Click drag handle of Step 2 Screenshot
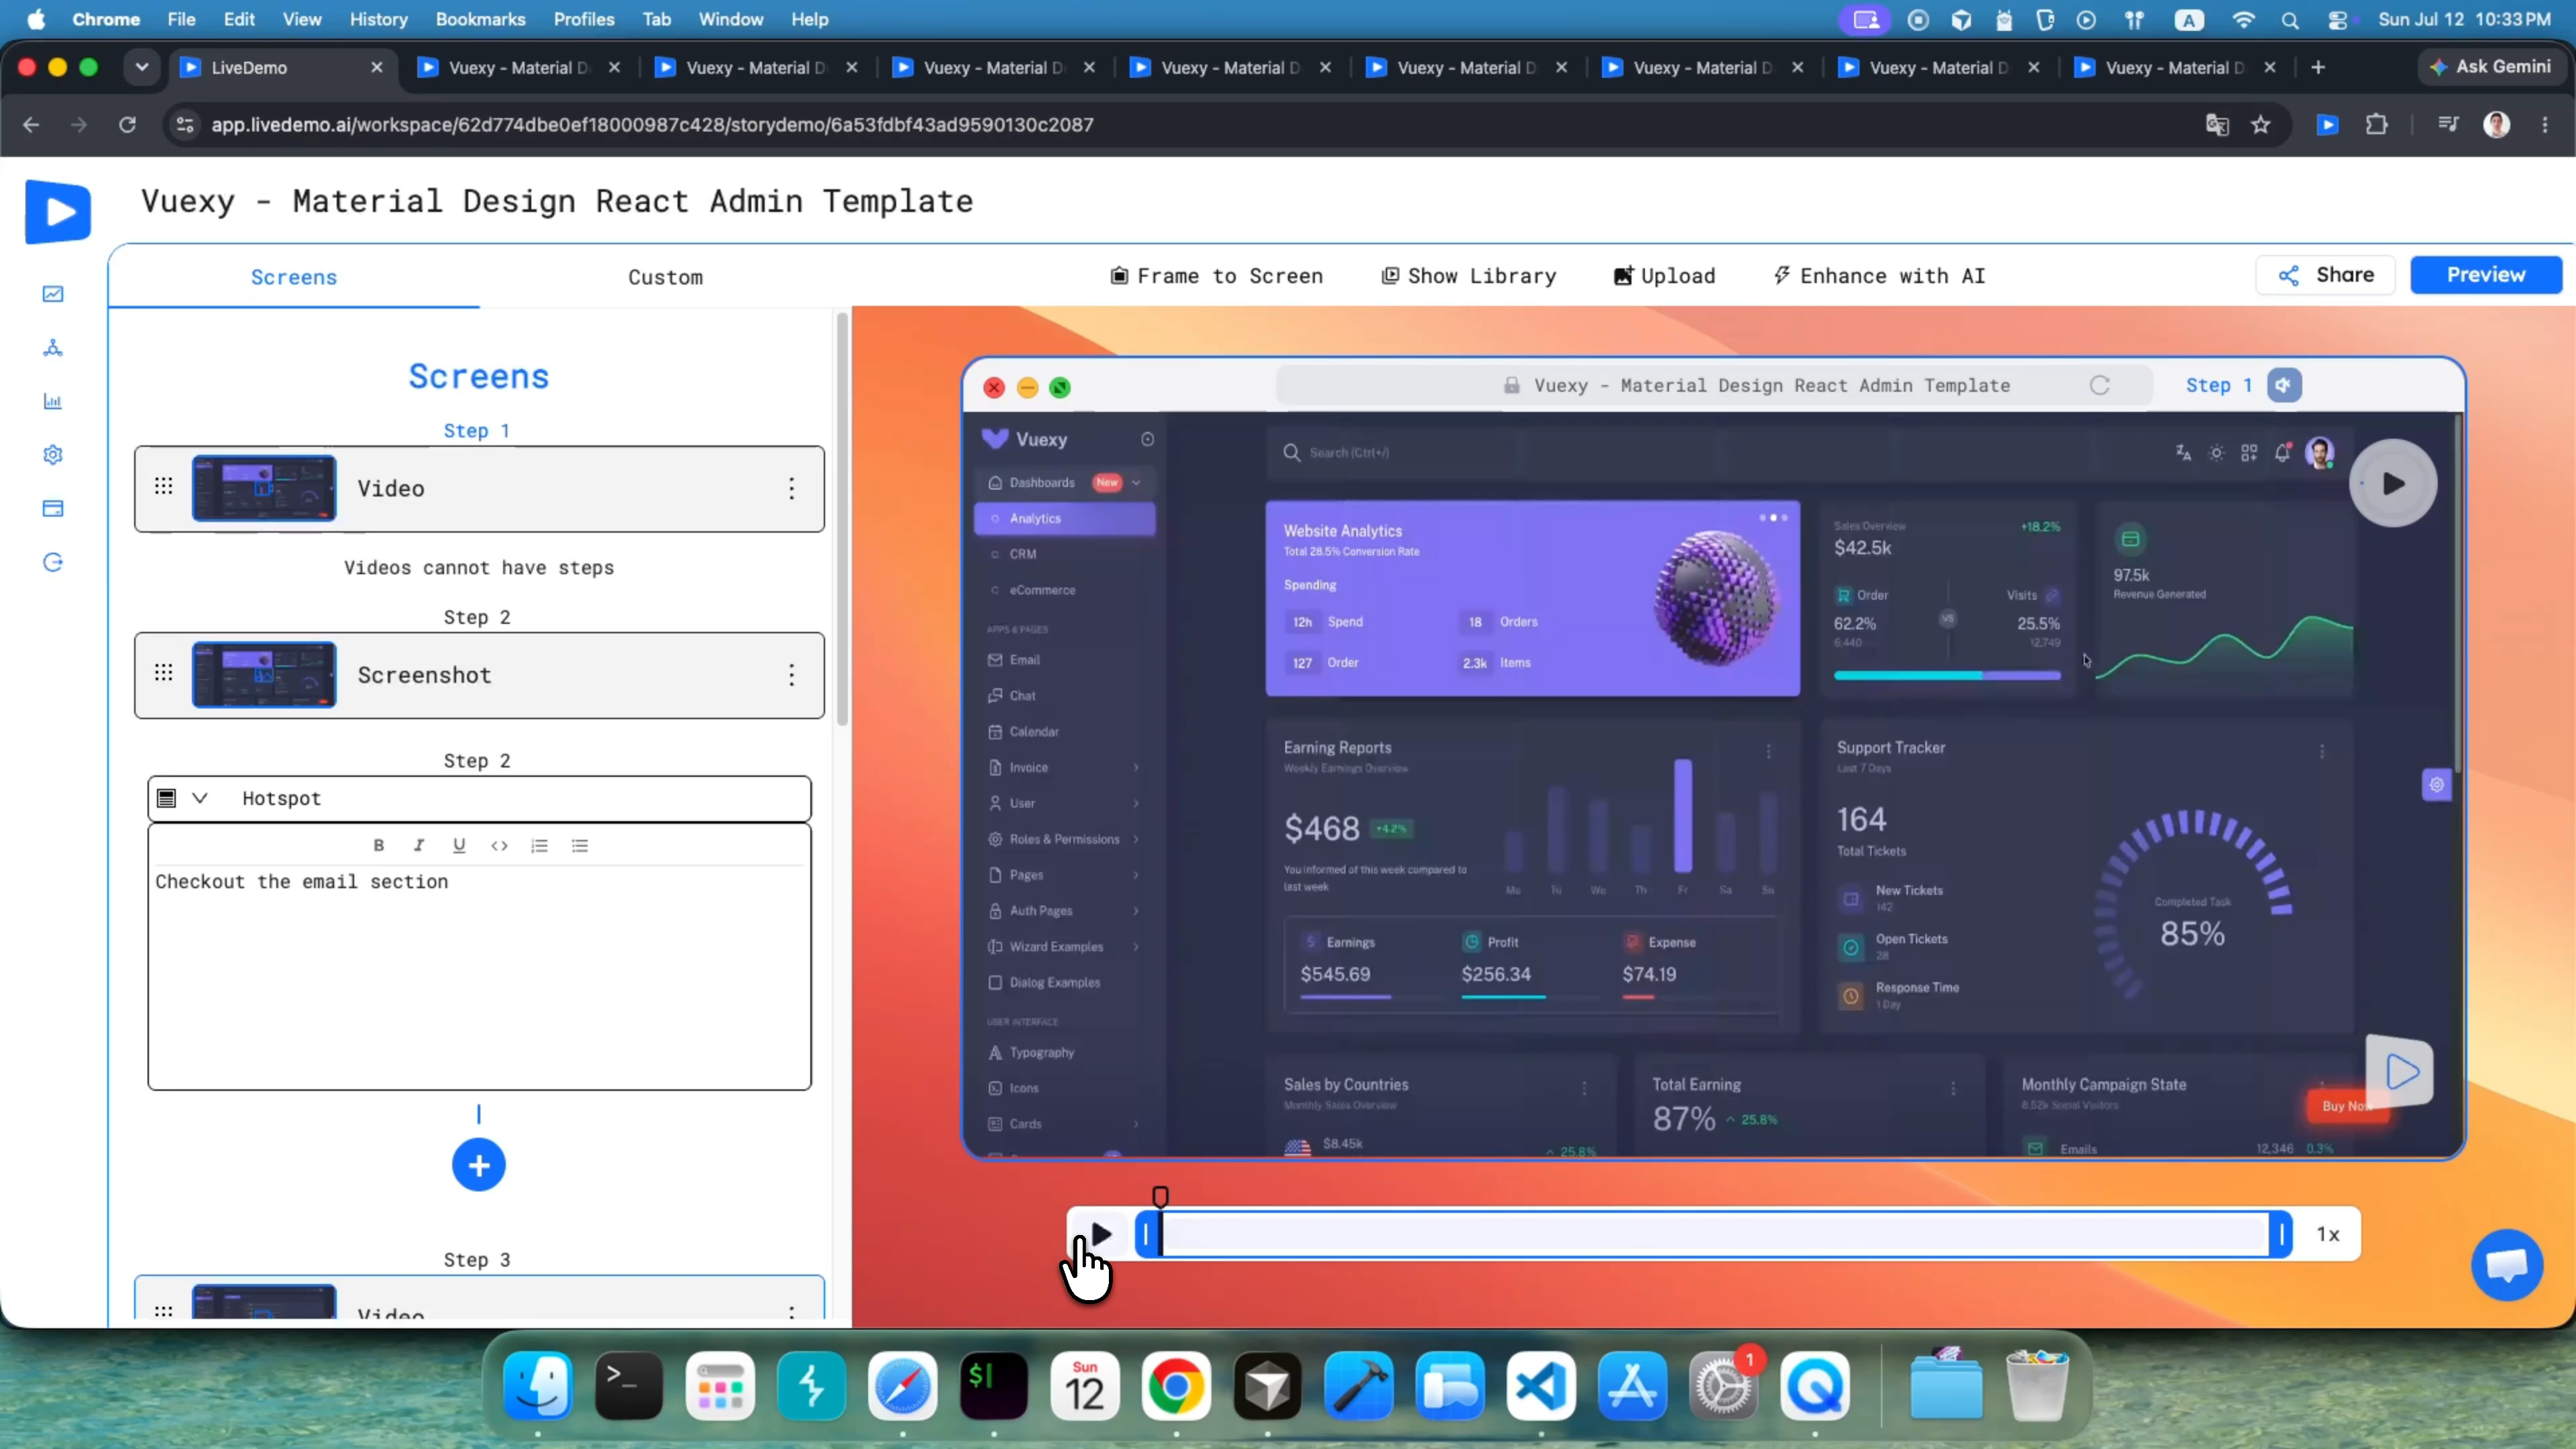2576x1449 pixels. point(164,672)
